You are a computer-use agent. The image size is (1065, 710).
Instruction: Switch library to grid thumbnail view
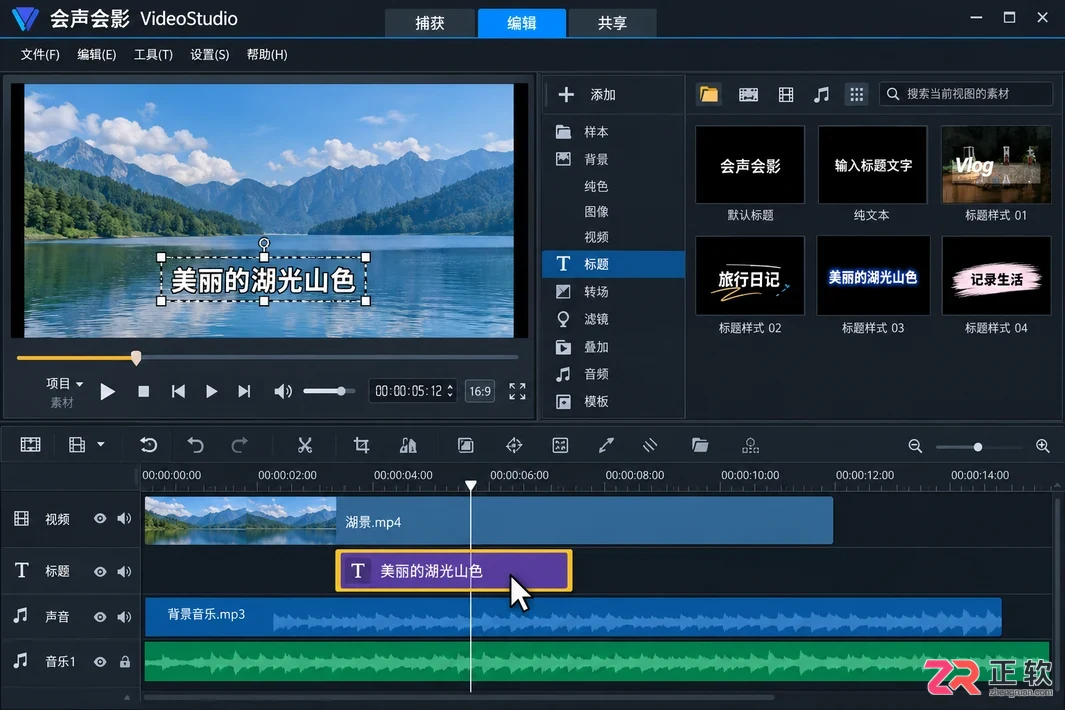click(856, 94)
